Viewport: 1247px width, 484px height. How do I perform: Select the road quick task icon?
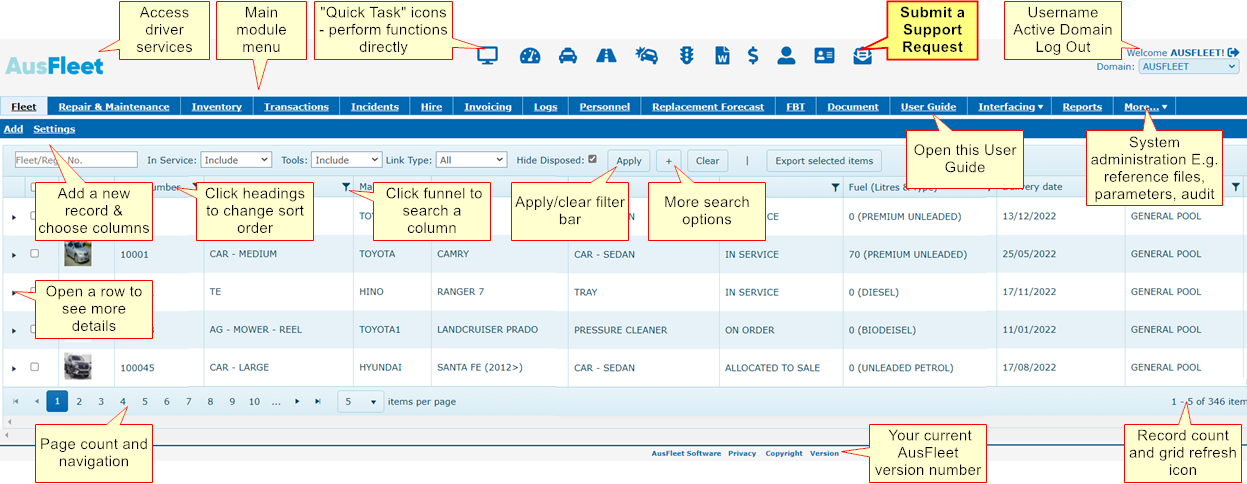(606, 56)
